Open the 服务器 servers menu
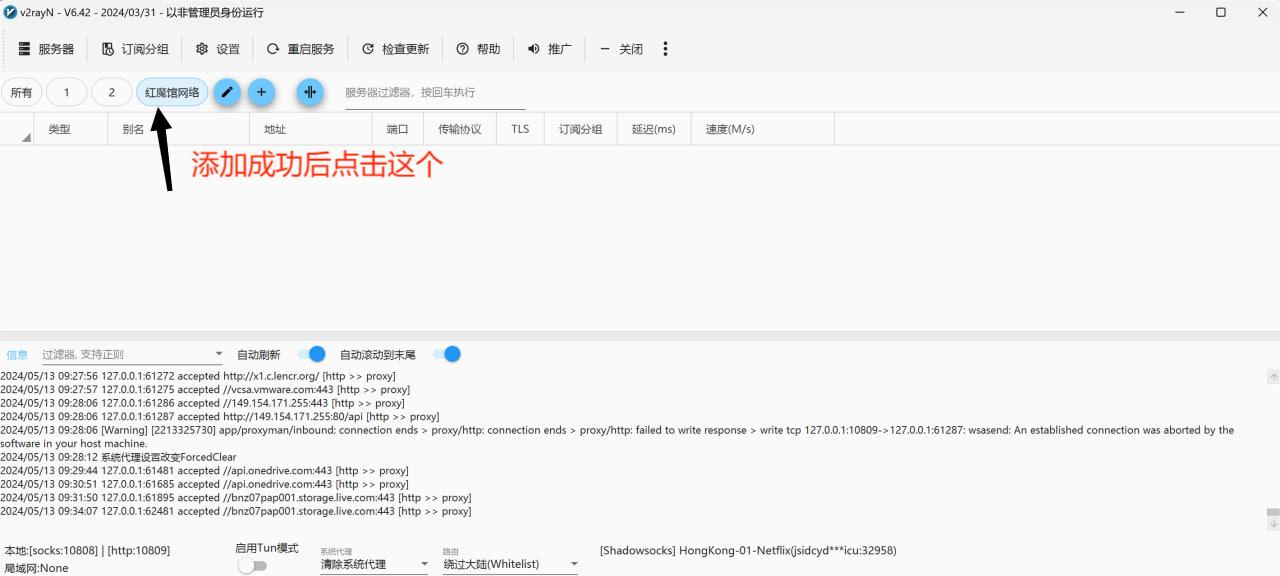Viewport: 1280px width, 576px height. coord(46,49)
